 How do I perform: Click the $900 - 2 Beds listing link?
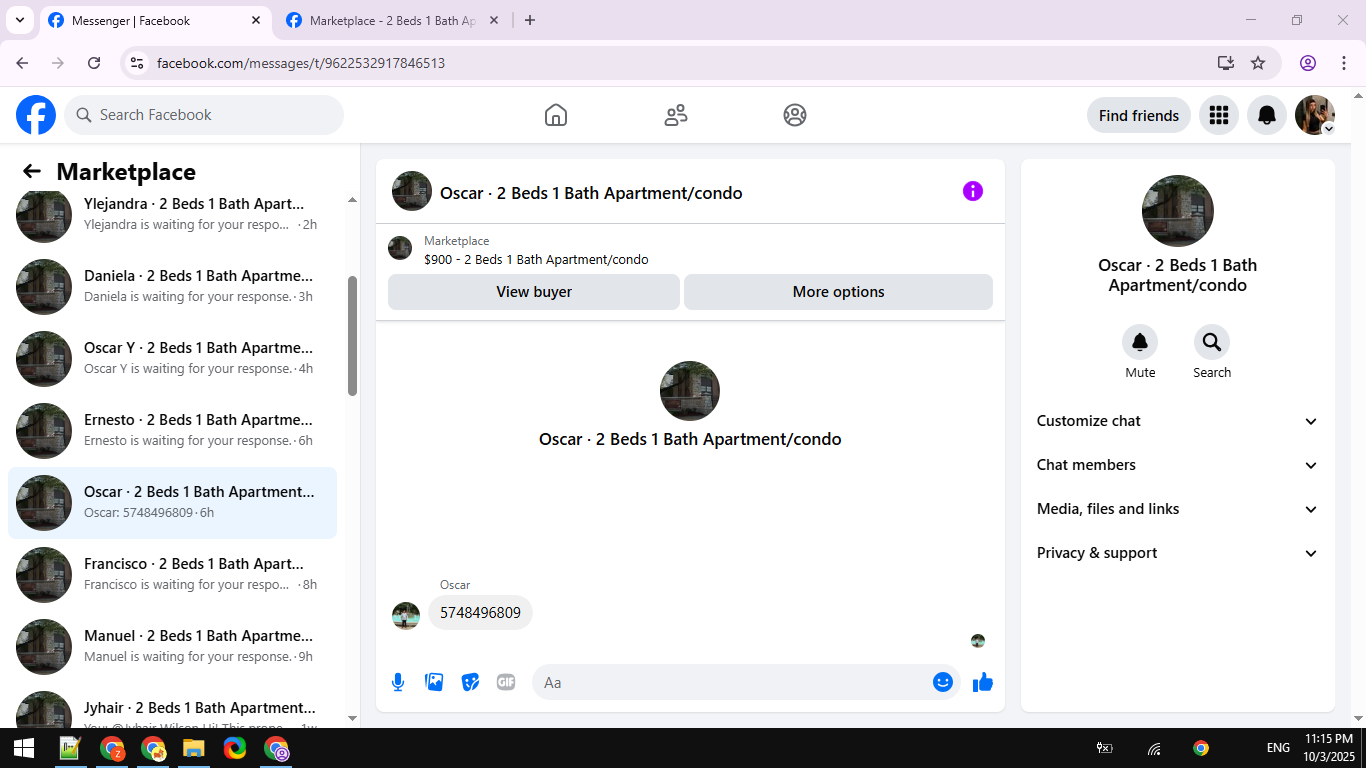tap(536, 260)
